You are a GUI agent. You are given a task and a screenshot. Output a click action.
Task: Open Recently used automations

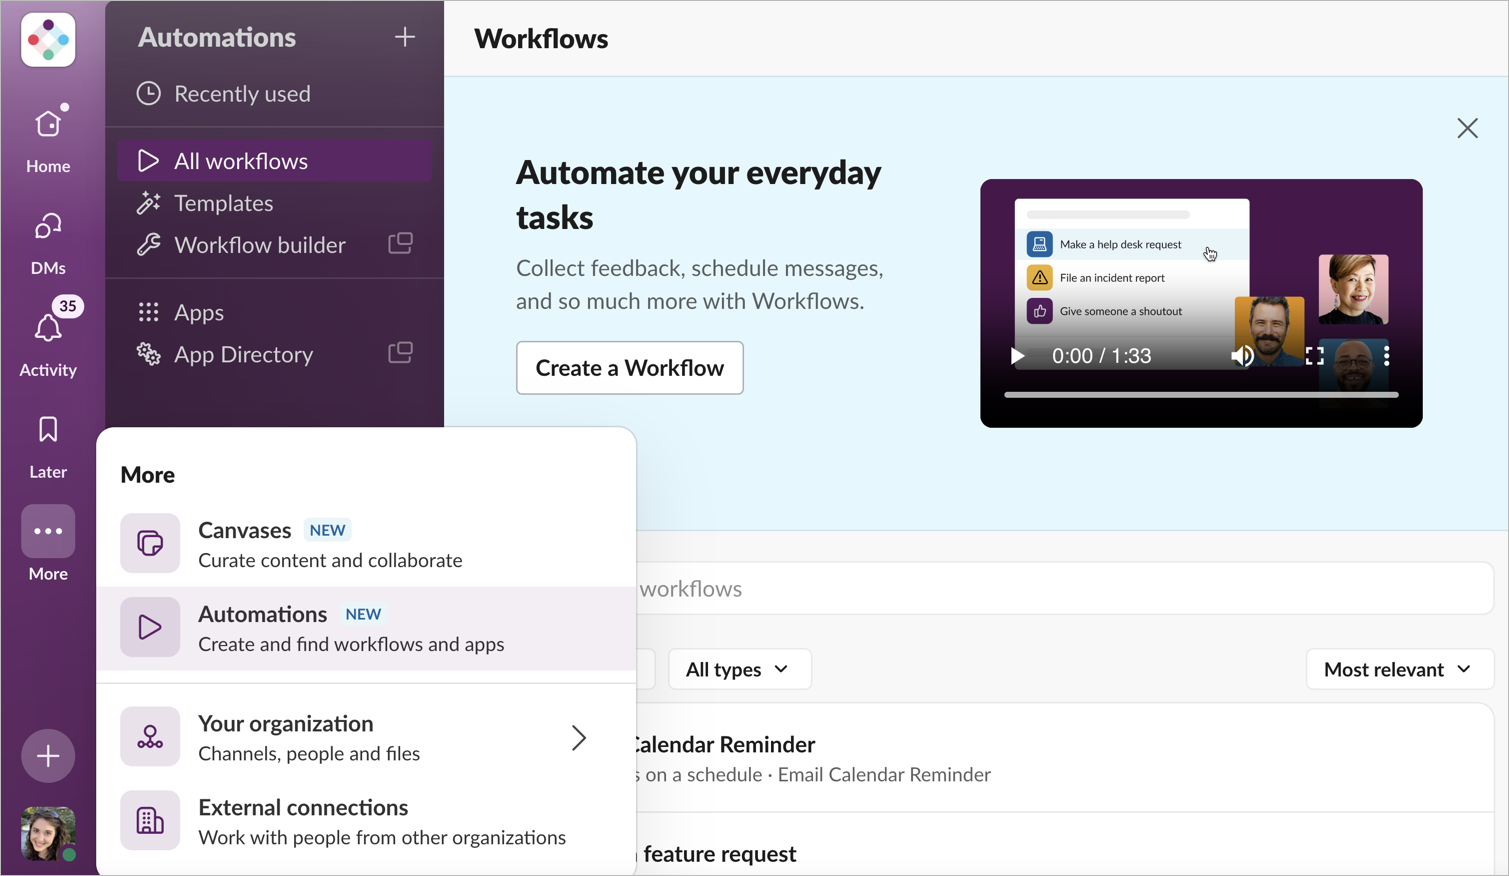274,93
